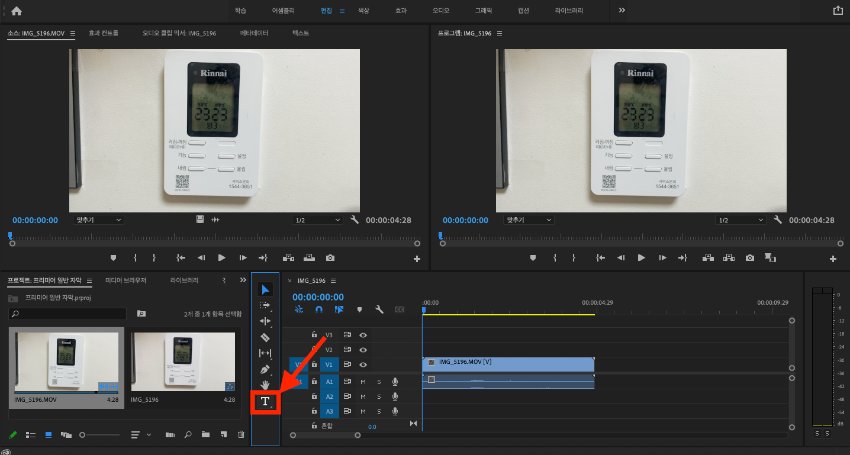Toggle V1 track eye visibility

(x=363, y=365)
